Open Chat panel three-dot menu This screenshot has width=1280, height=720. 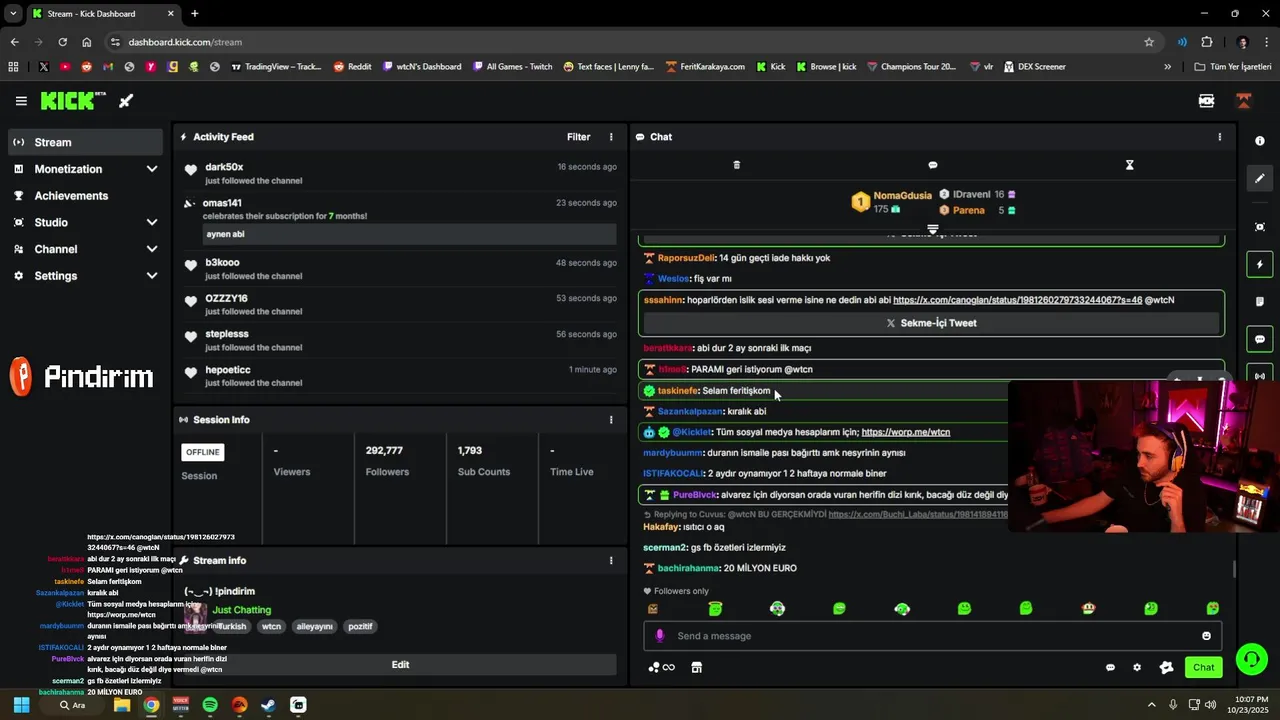pyautogui.click(x=1219, y=137)
